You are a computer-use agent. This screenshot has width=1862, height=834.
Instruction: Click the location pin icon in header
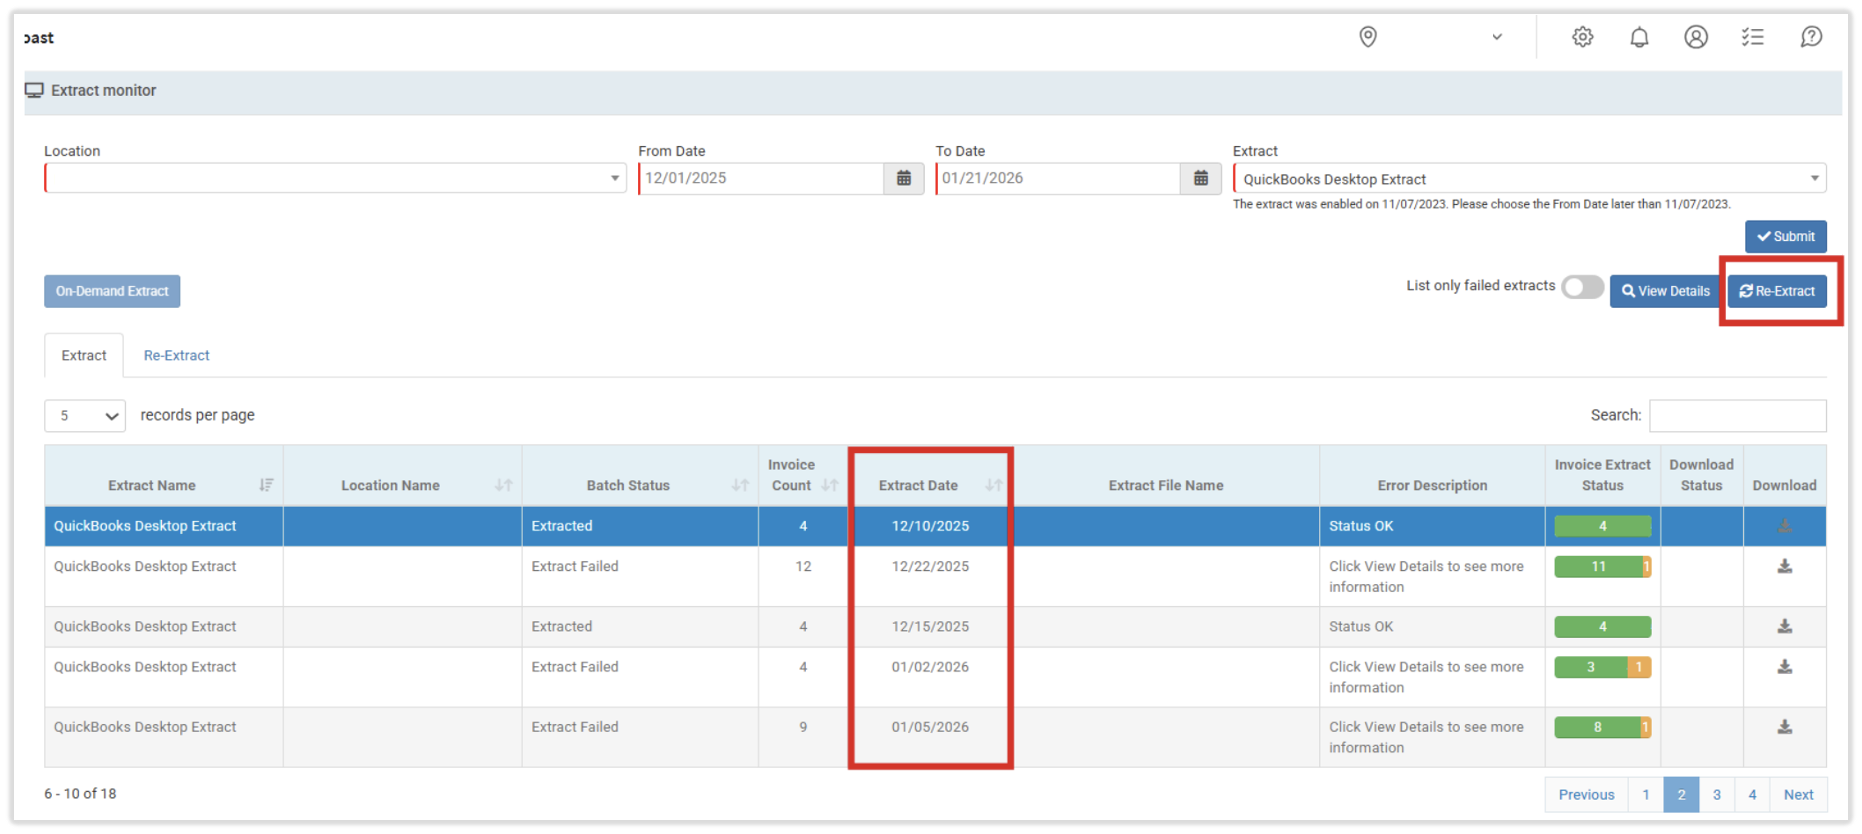1367,37
